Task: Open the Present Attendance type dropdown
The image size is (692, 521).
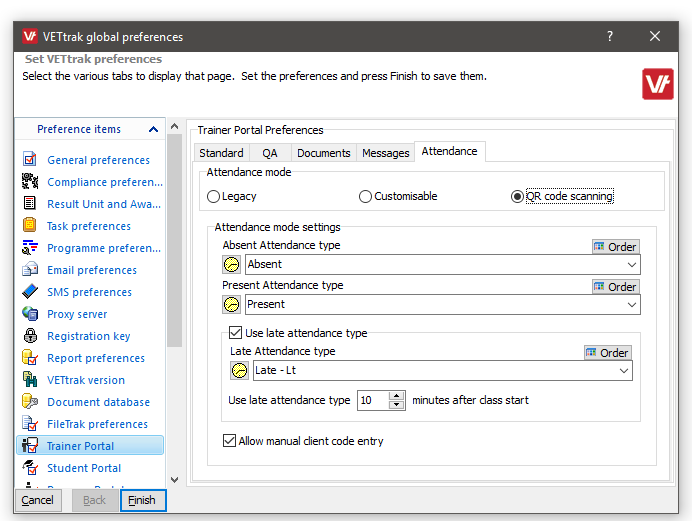Action: tap(632, 305)
